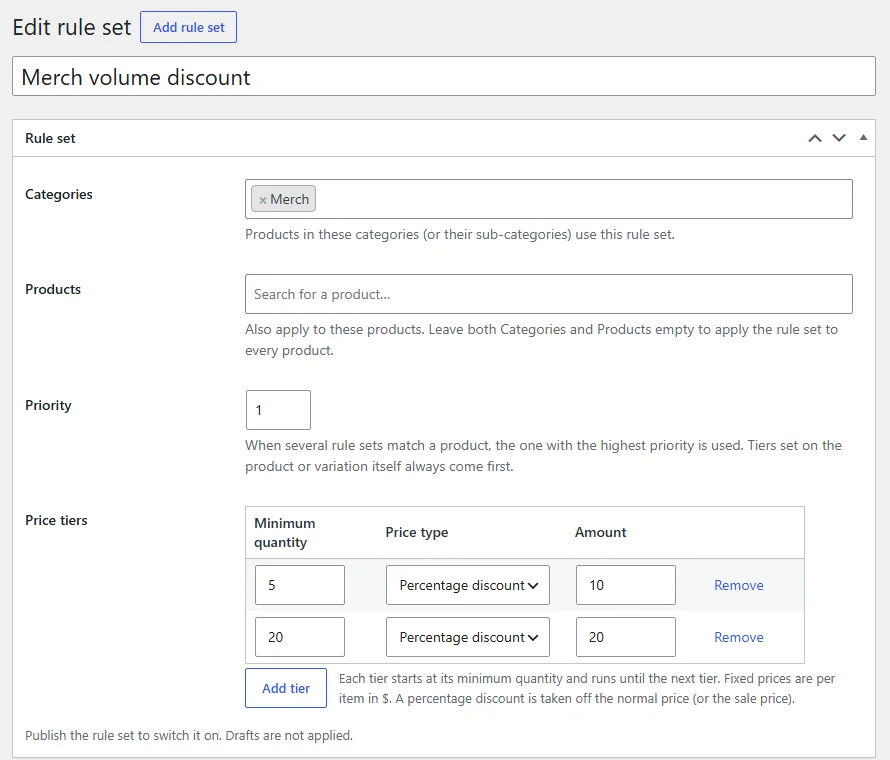The width and height of the screenshot is (890, 760).
Task: Move the Rule set panel up
Action: [x=815, y=138]
